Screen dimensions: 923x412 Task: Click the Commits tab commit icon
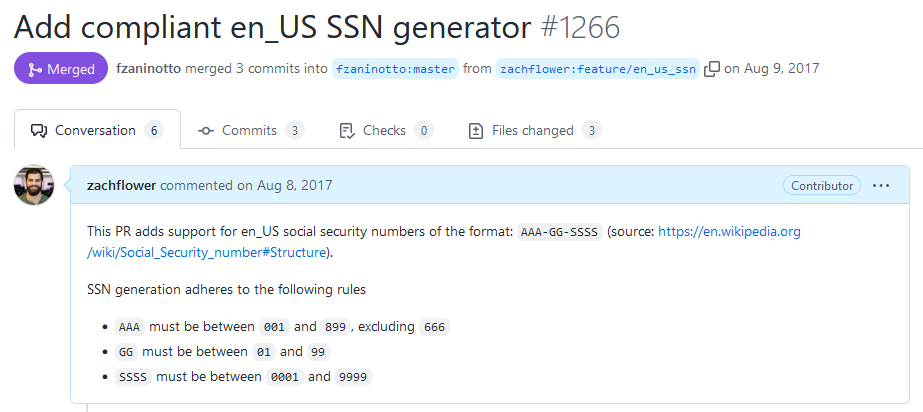[206, 131]
